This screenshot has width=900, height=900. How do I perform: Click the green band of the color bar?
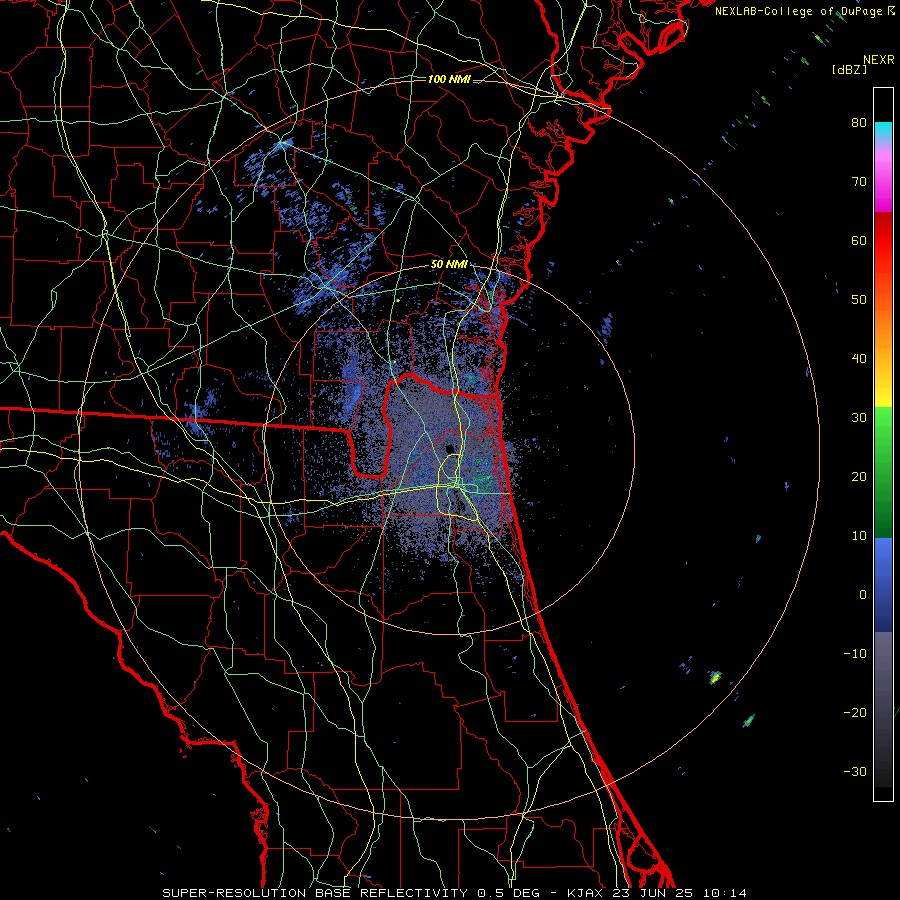click(883, 472)
